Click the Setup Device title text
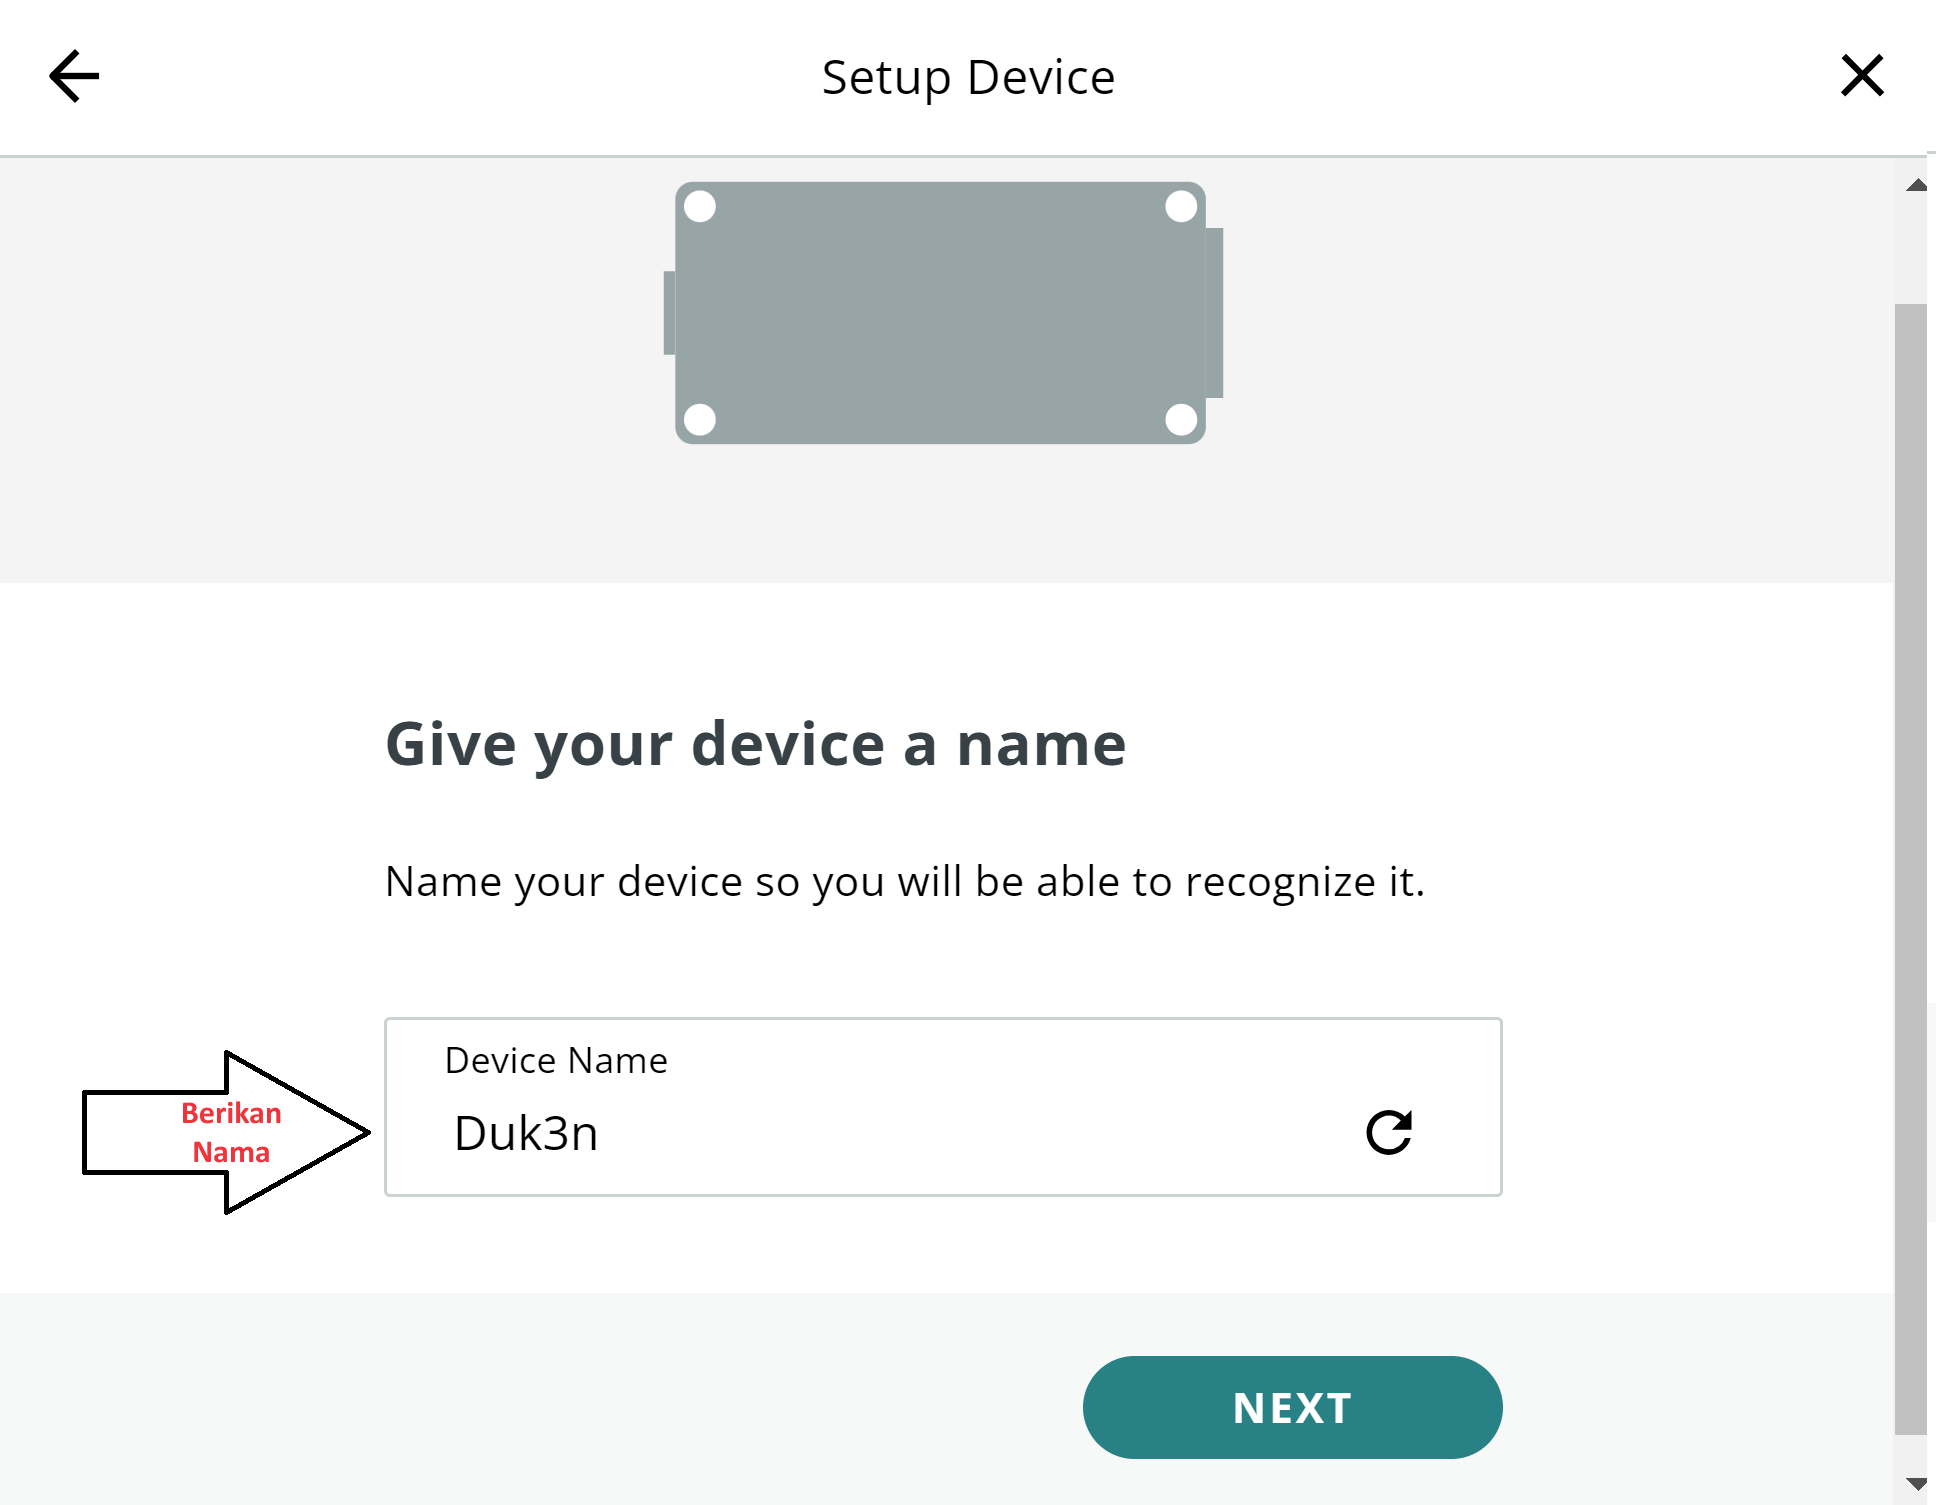 tap(968, 77)
